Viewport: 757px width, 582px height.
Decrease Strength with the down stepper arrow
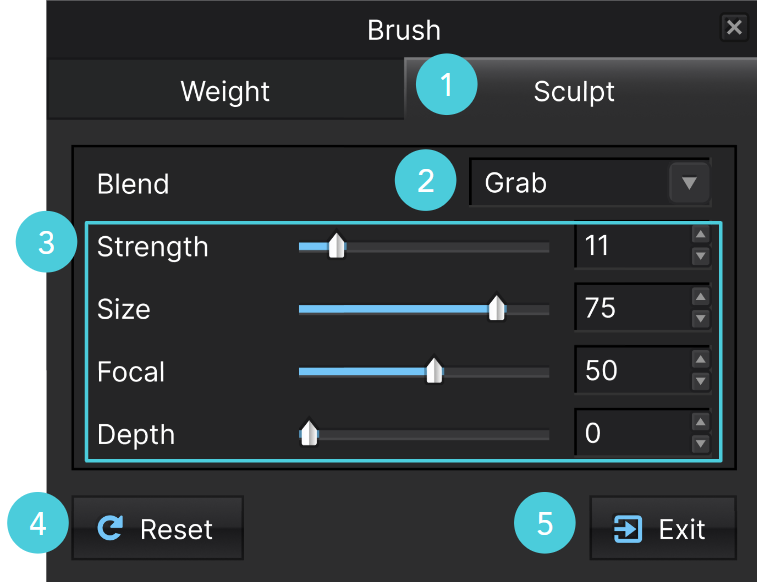(701, 256)
